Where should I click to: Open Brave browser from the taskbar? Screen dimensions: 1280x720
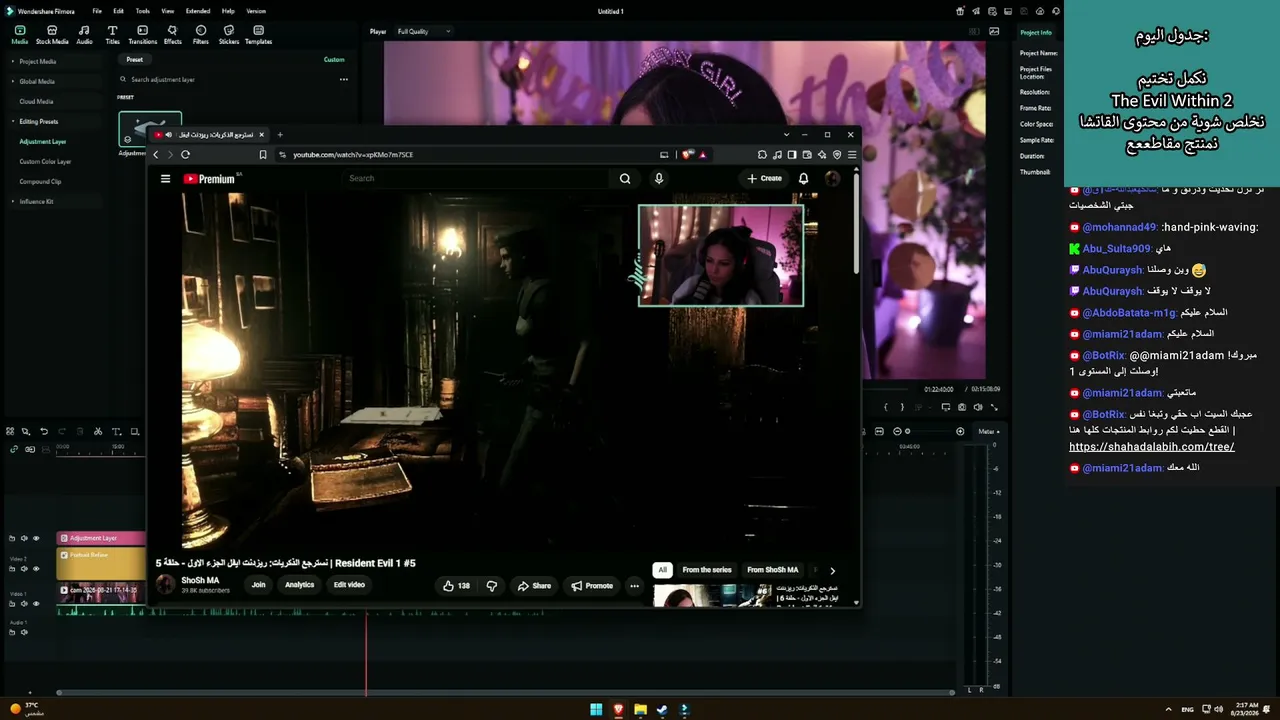(618, 710)
